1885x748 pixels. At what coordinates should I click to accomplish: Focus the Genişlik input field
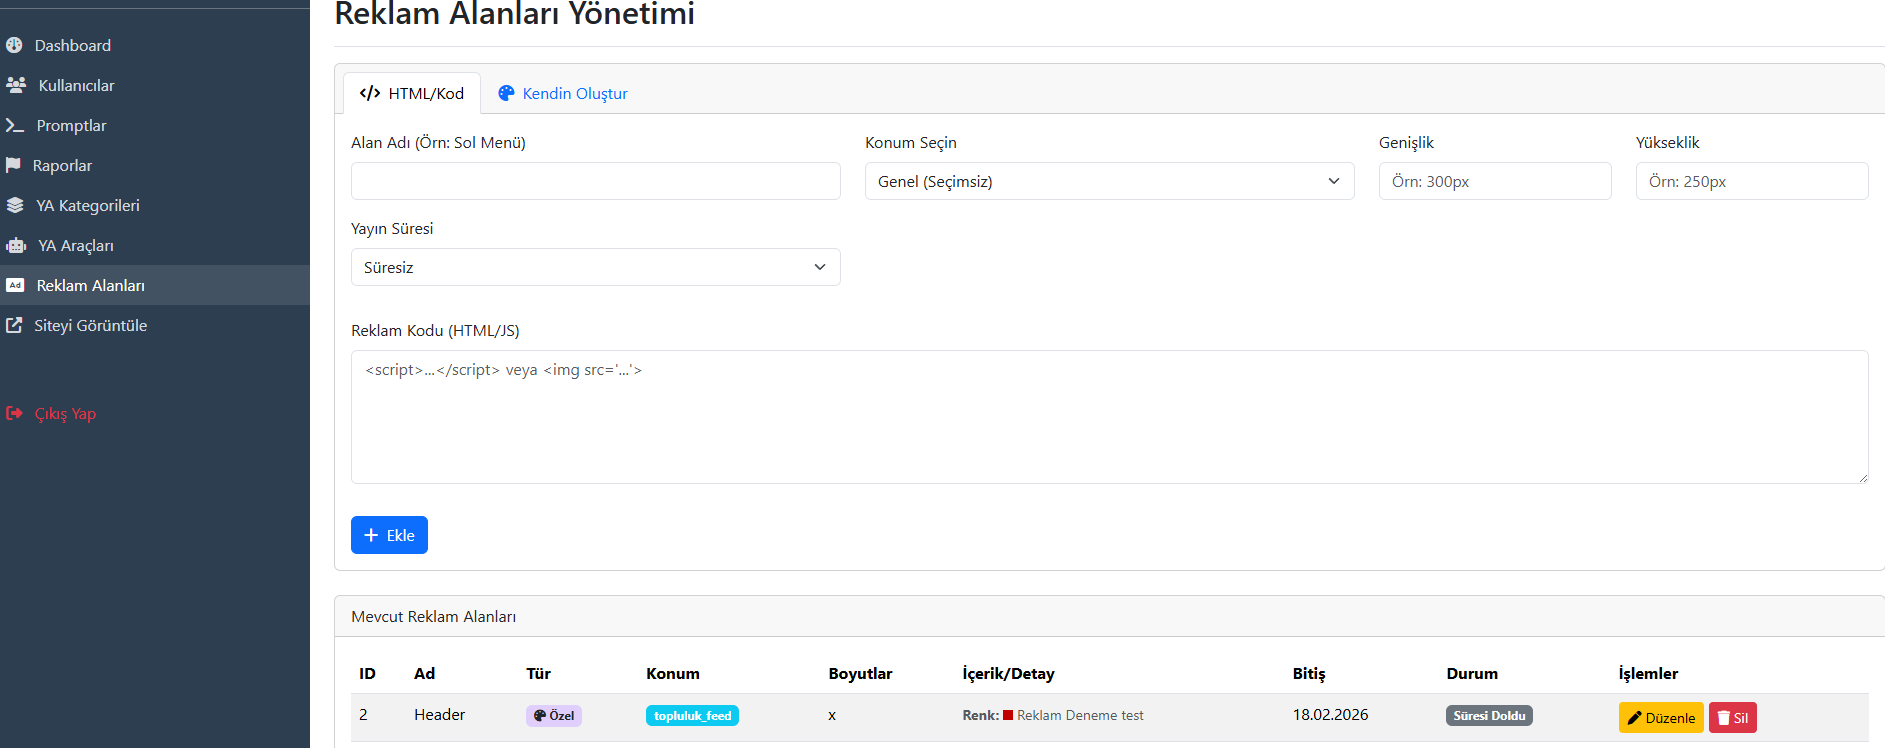[x=1495, y=181]
